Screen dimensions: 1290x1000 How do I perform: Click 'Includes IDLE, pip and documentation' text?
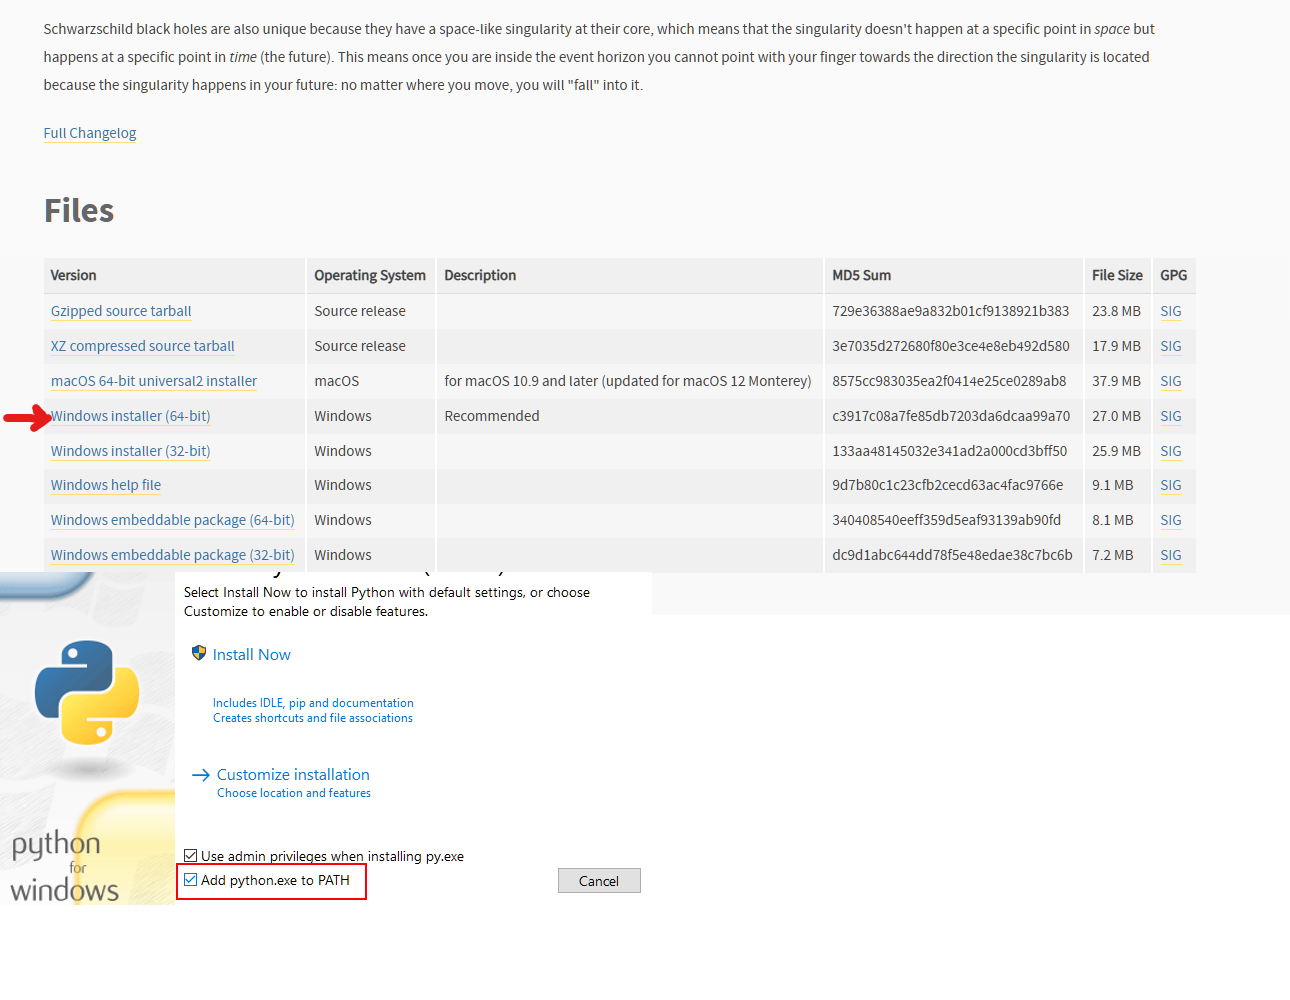pyautogui.click(x=313, y=703)
